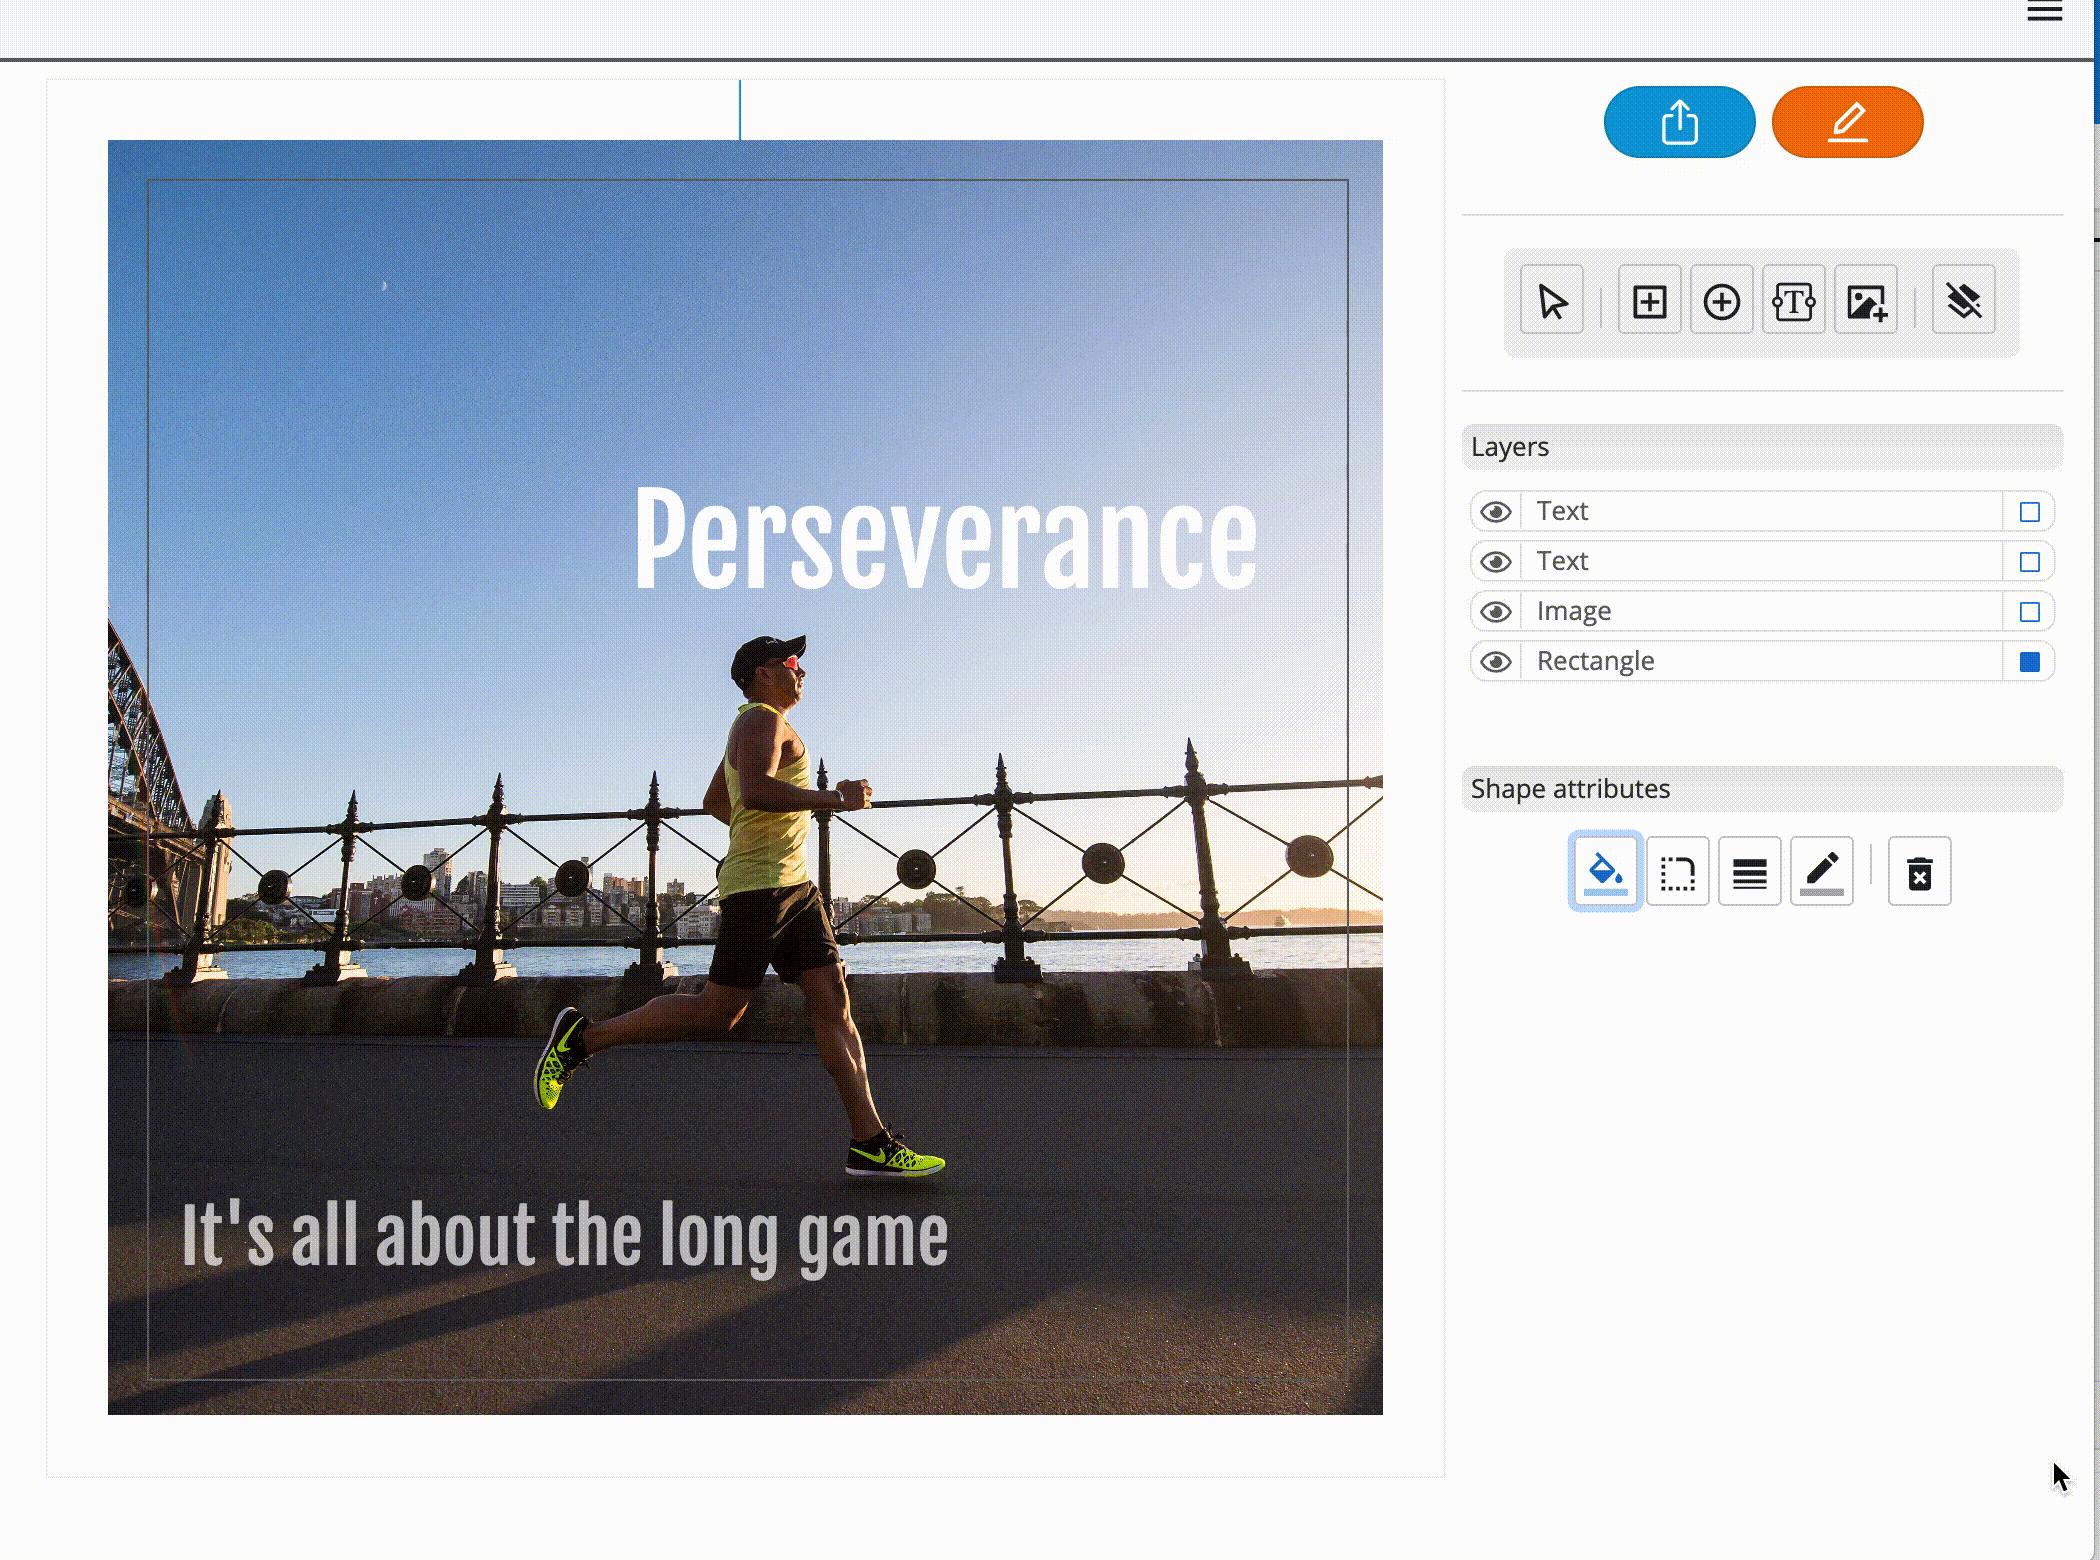Open the hamburger menu
The height and width of the screenshot is (1560, 2100).
tap(2044, 12)
